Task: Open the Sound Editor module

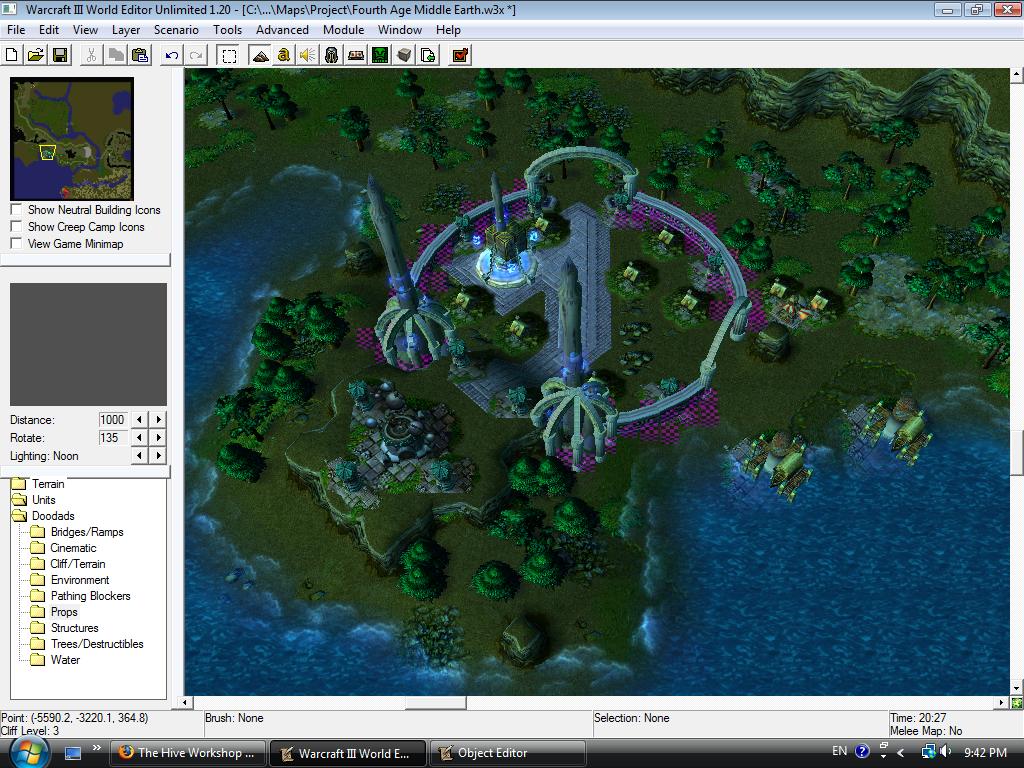Action: point(308,56)
